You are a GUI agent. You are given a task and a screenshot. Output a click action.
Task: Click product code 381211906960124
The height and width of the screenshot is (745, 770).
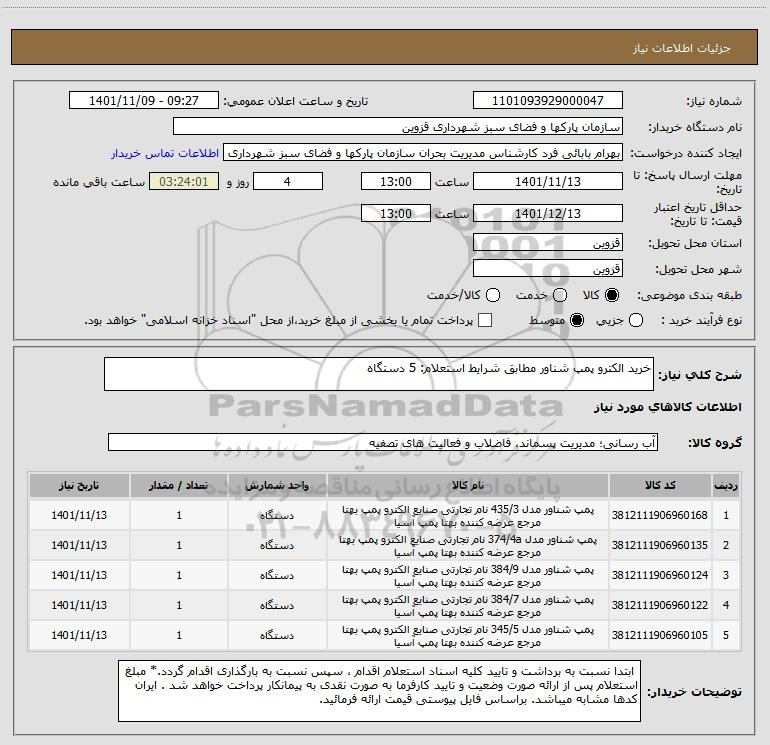pyautogui.click(x=660, y=575)
